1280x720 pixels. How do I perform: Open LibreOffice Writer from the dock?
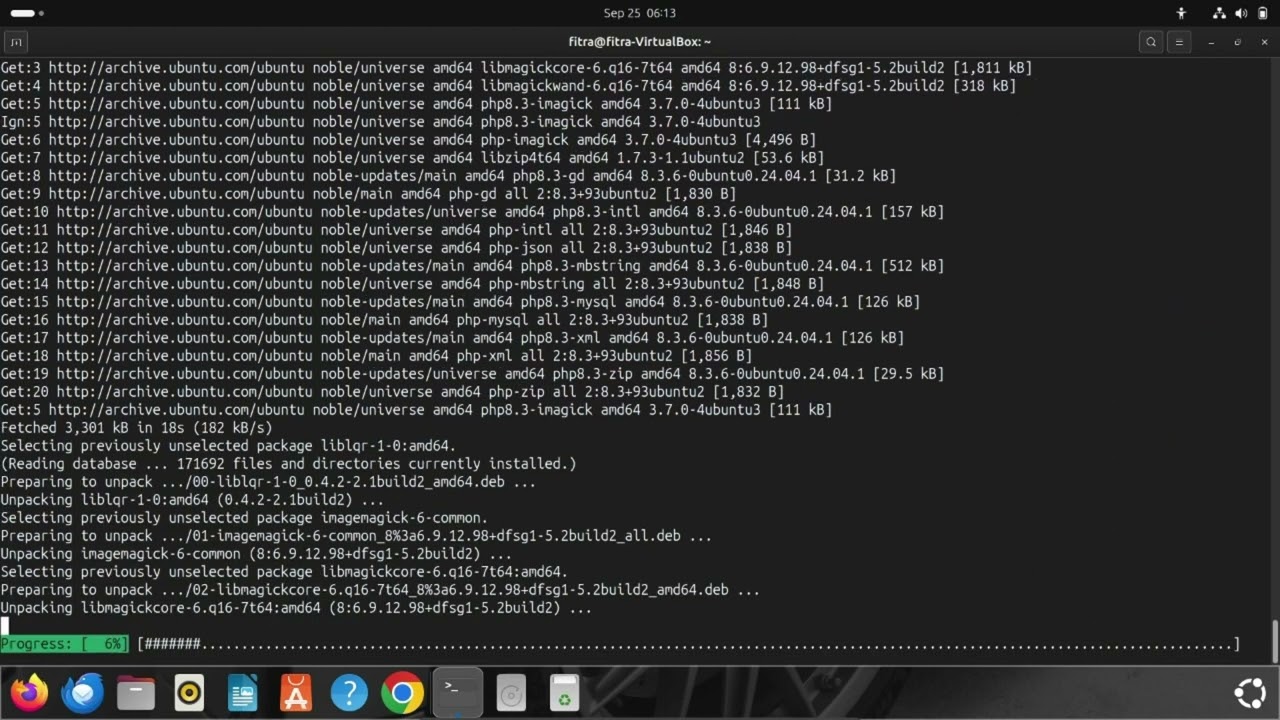pos(242,692)
